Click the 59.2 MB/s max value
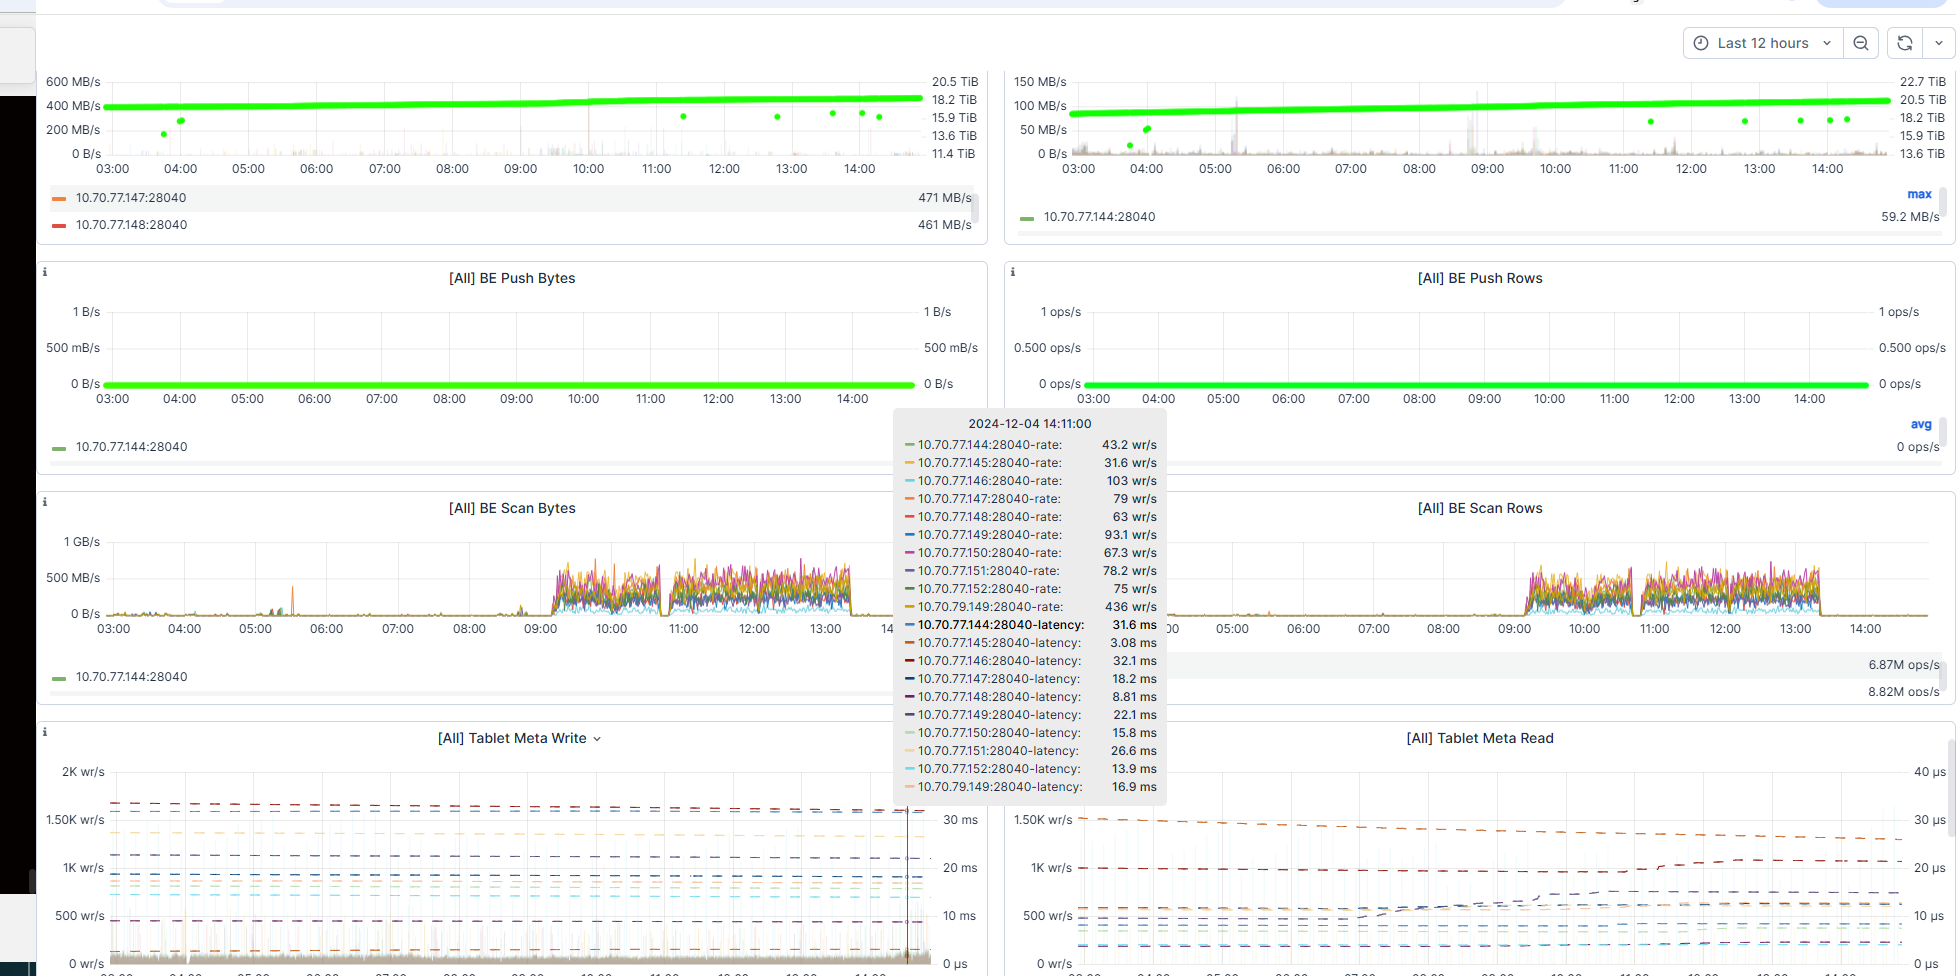1956x976 pixels. (1910, 217)
